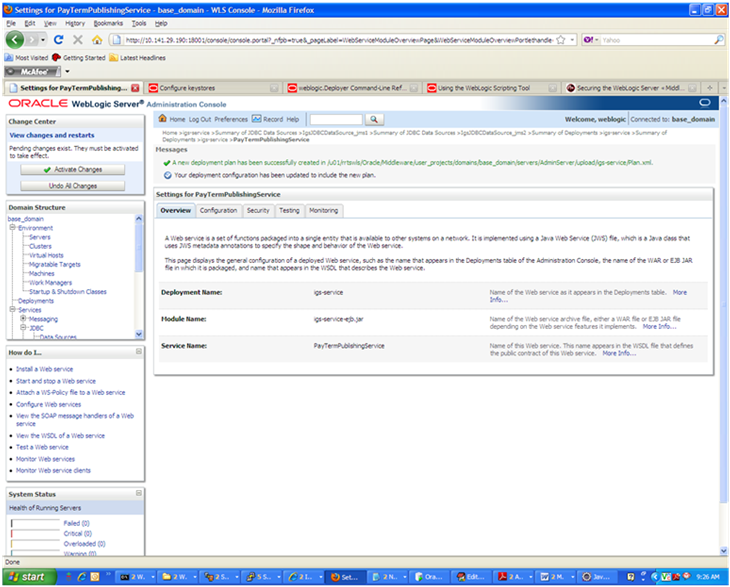Click the Windows start button
The width and height of the screenshot is (730, 587).
tap(29, 577)
